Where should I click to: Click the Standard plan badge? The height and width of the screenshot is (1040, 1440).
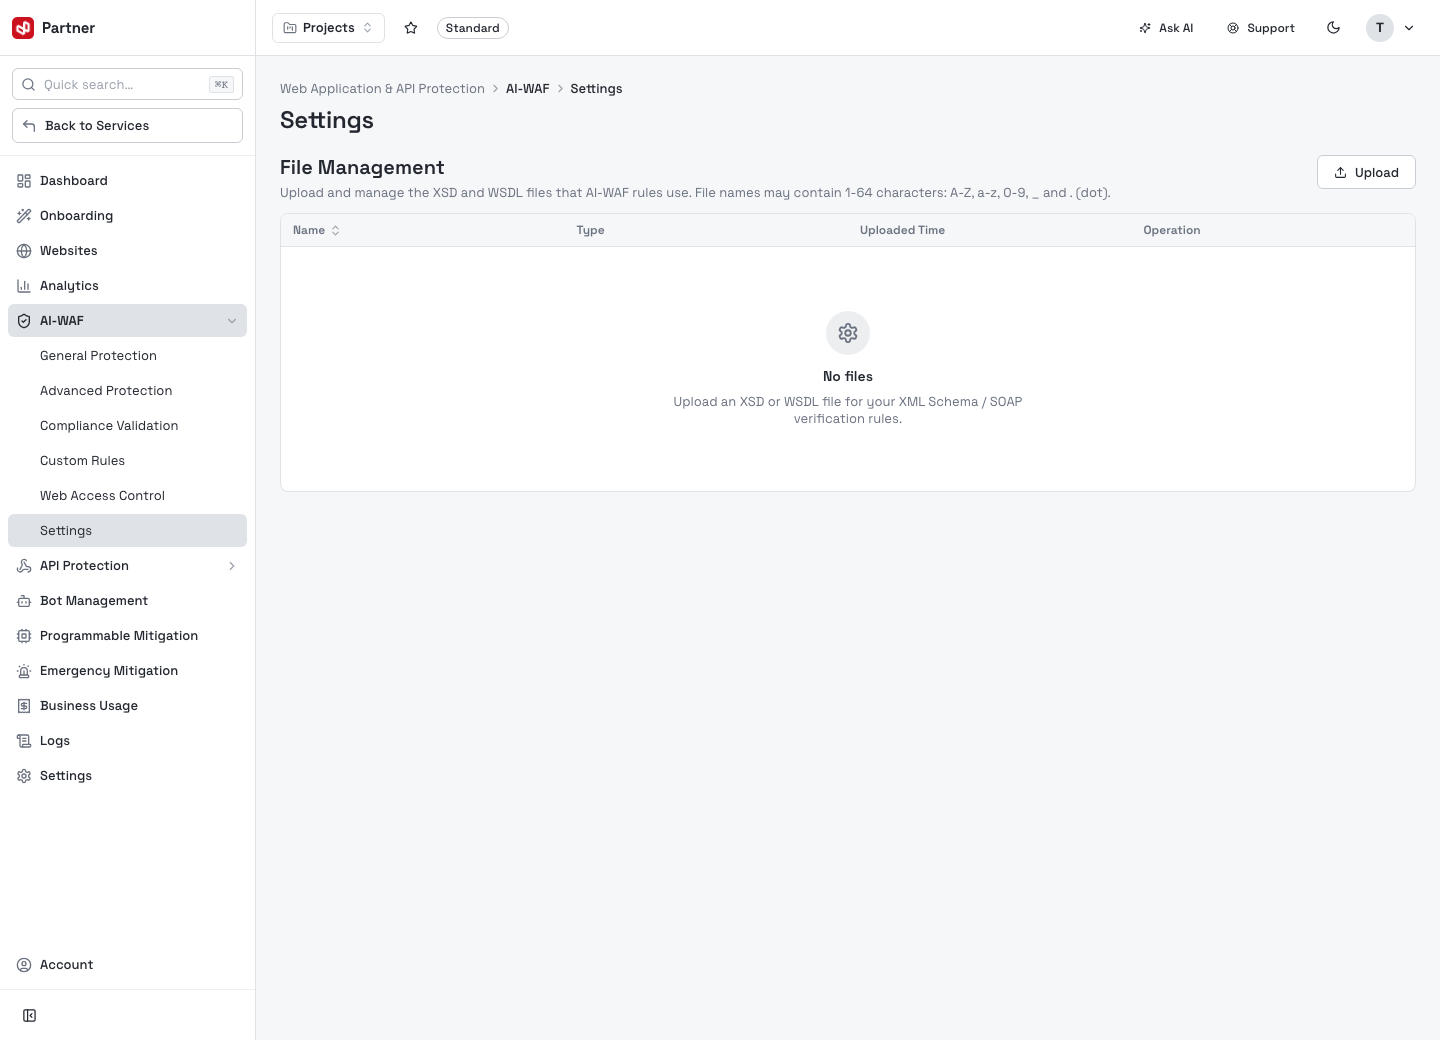coord(473,28)
